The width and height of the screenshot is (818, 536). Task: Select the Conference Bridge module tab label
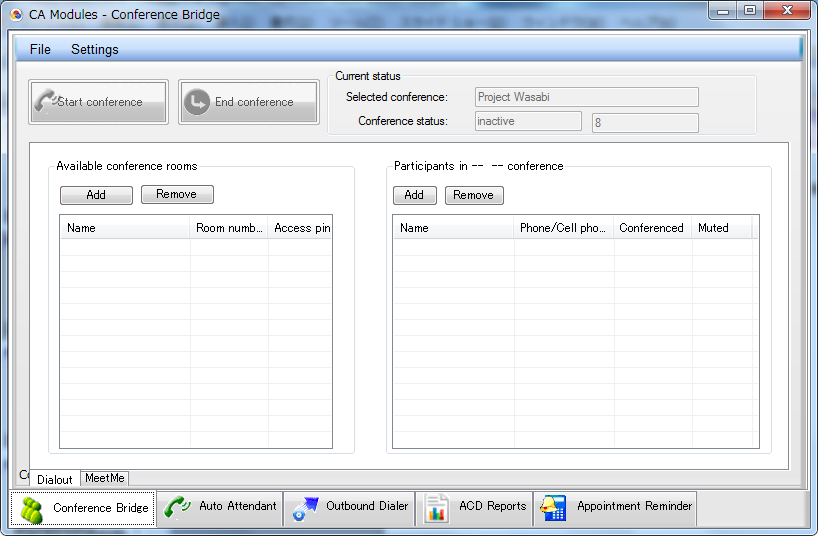click(x=101, y=508)
